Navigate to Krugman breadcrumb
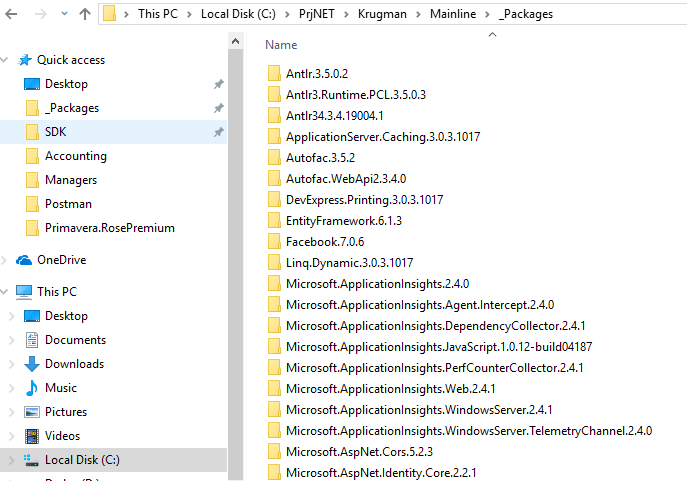The height and width of the screenshot is (481, 687). click(382, 14)
